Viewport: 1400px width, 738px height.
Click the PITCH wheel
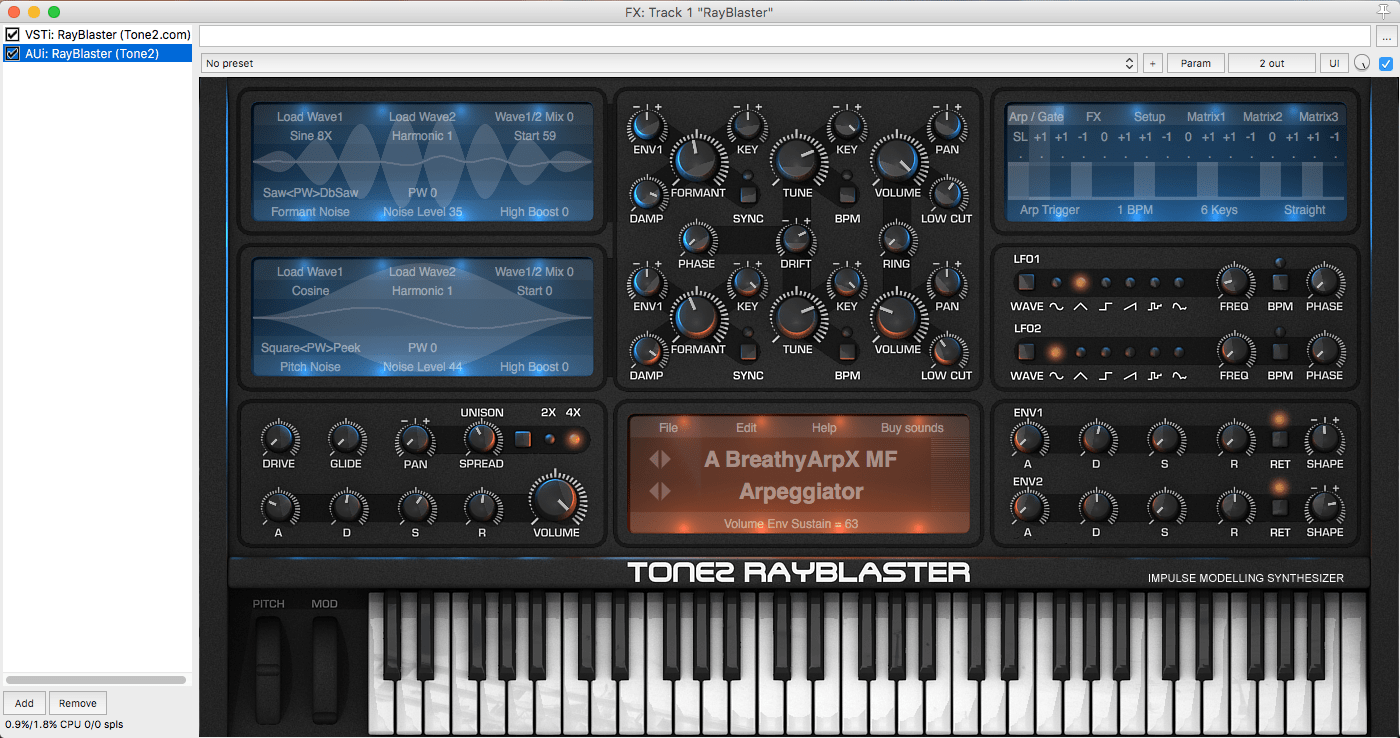click(268, 669)
